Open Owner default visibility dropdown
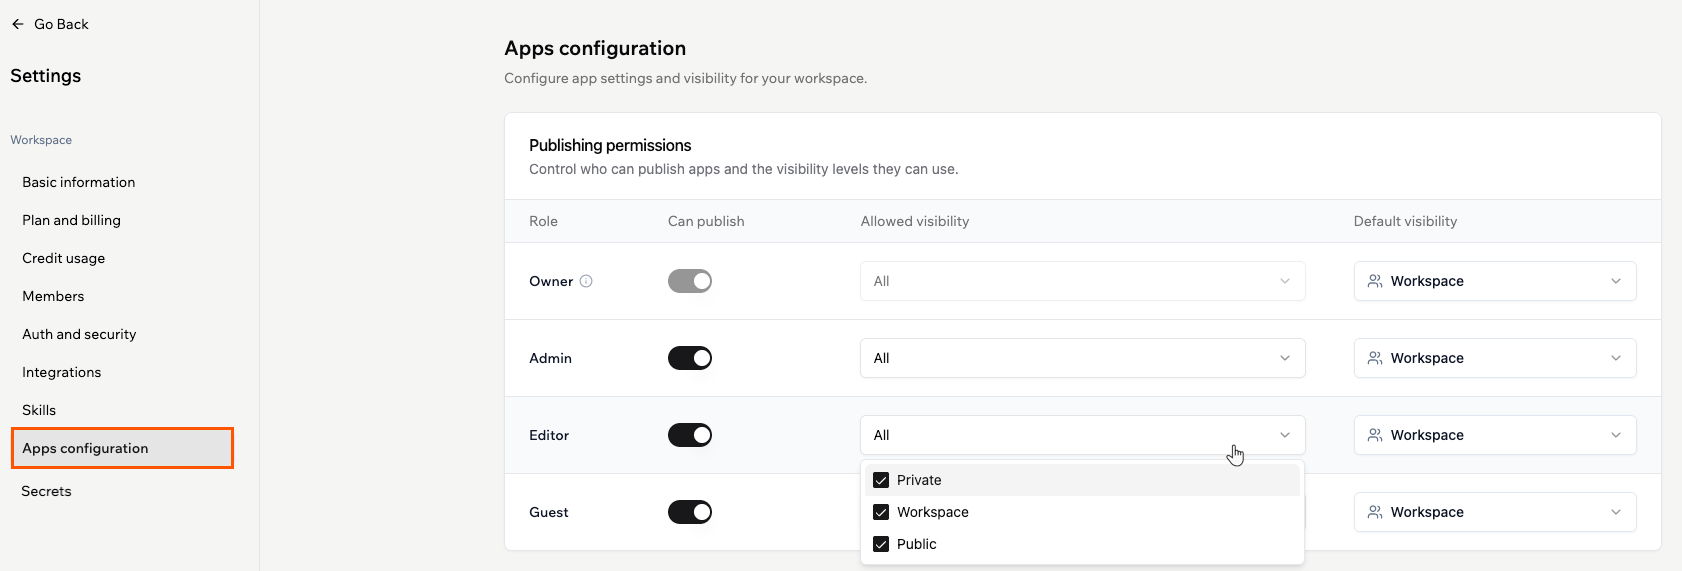This screenshot has height=571, width=1682. pos(1495,281)
